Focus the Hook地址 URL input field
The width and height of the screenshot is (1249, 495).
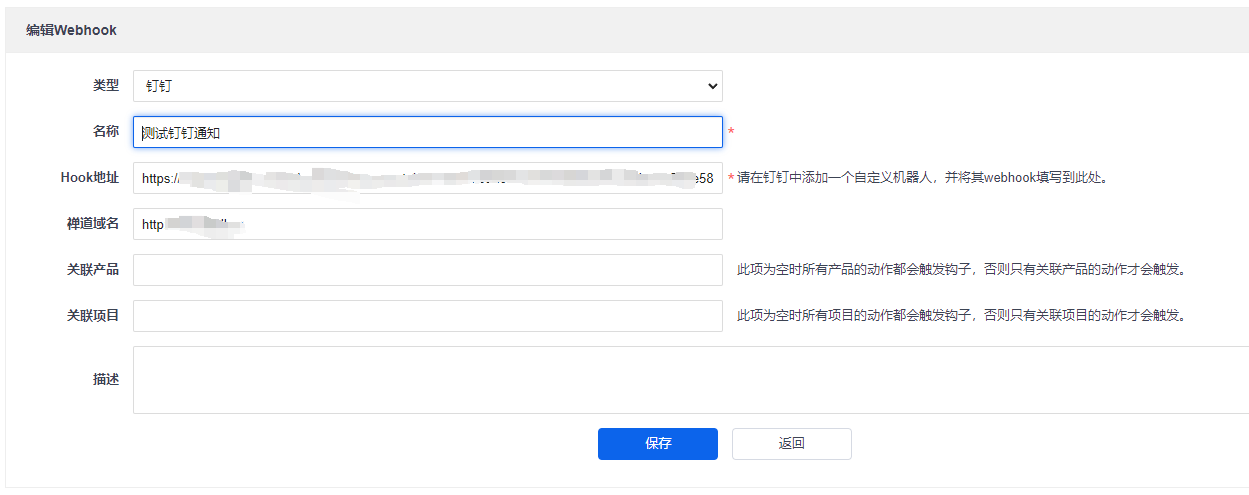pos(427,178)
